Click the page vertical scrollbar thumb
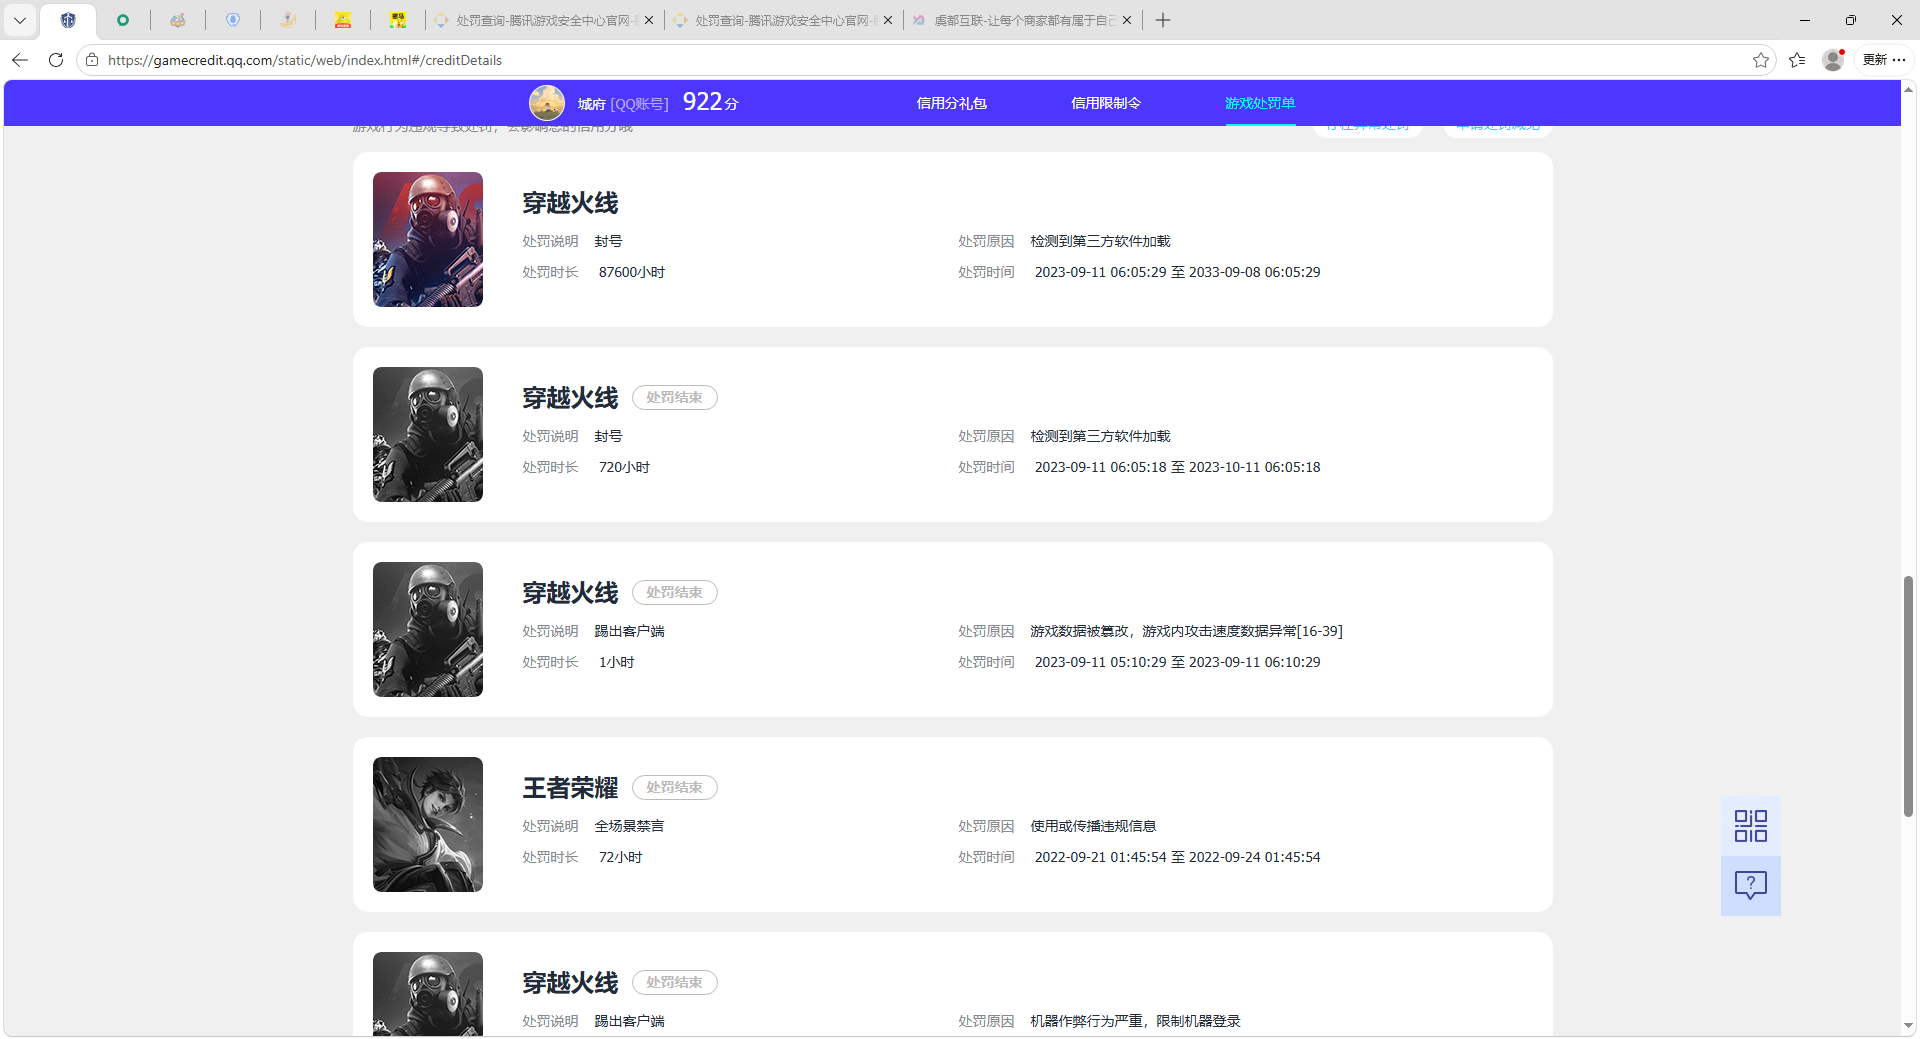1920x1039 pixels. [1908, 696]
